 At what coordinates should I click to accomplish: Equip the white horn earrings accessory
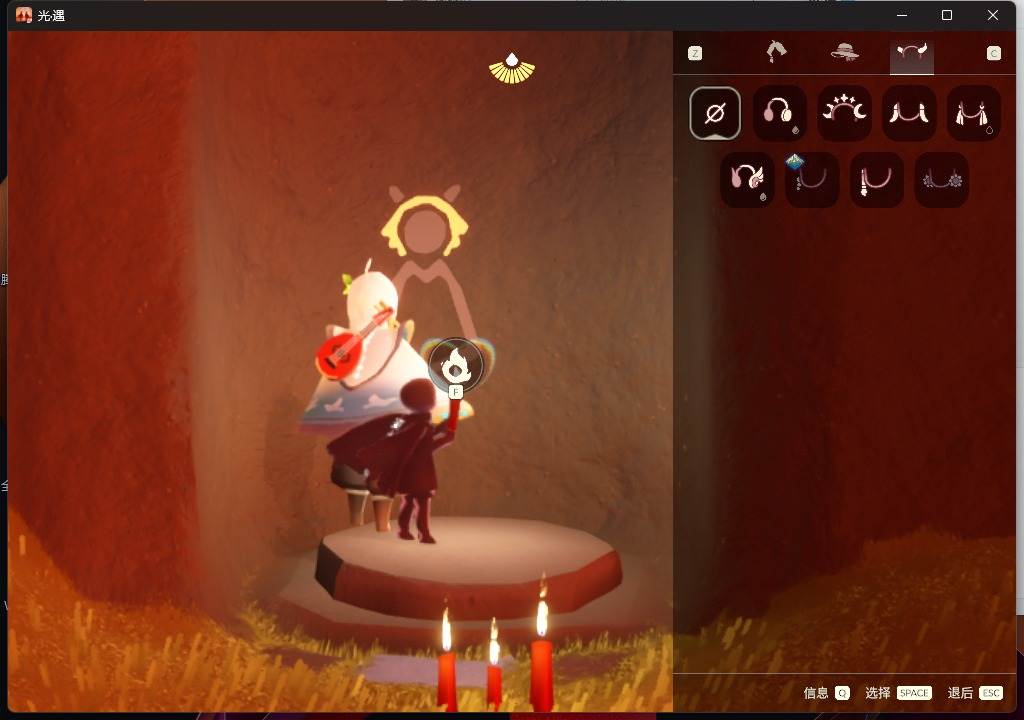click(908, 113)
